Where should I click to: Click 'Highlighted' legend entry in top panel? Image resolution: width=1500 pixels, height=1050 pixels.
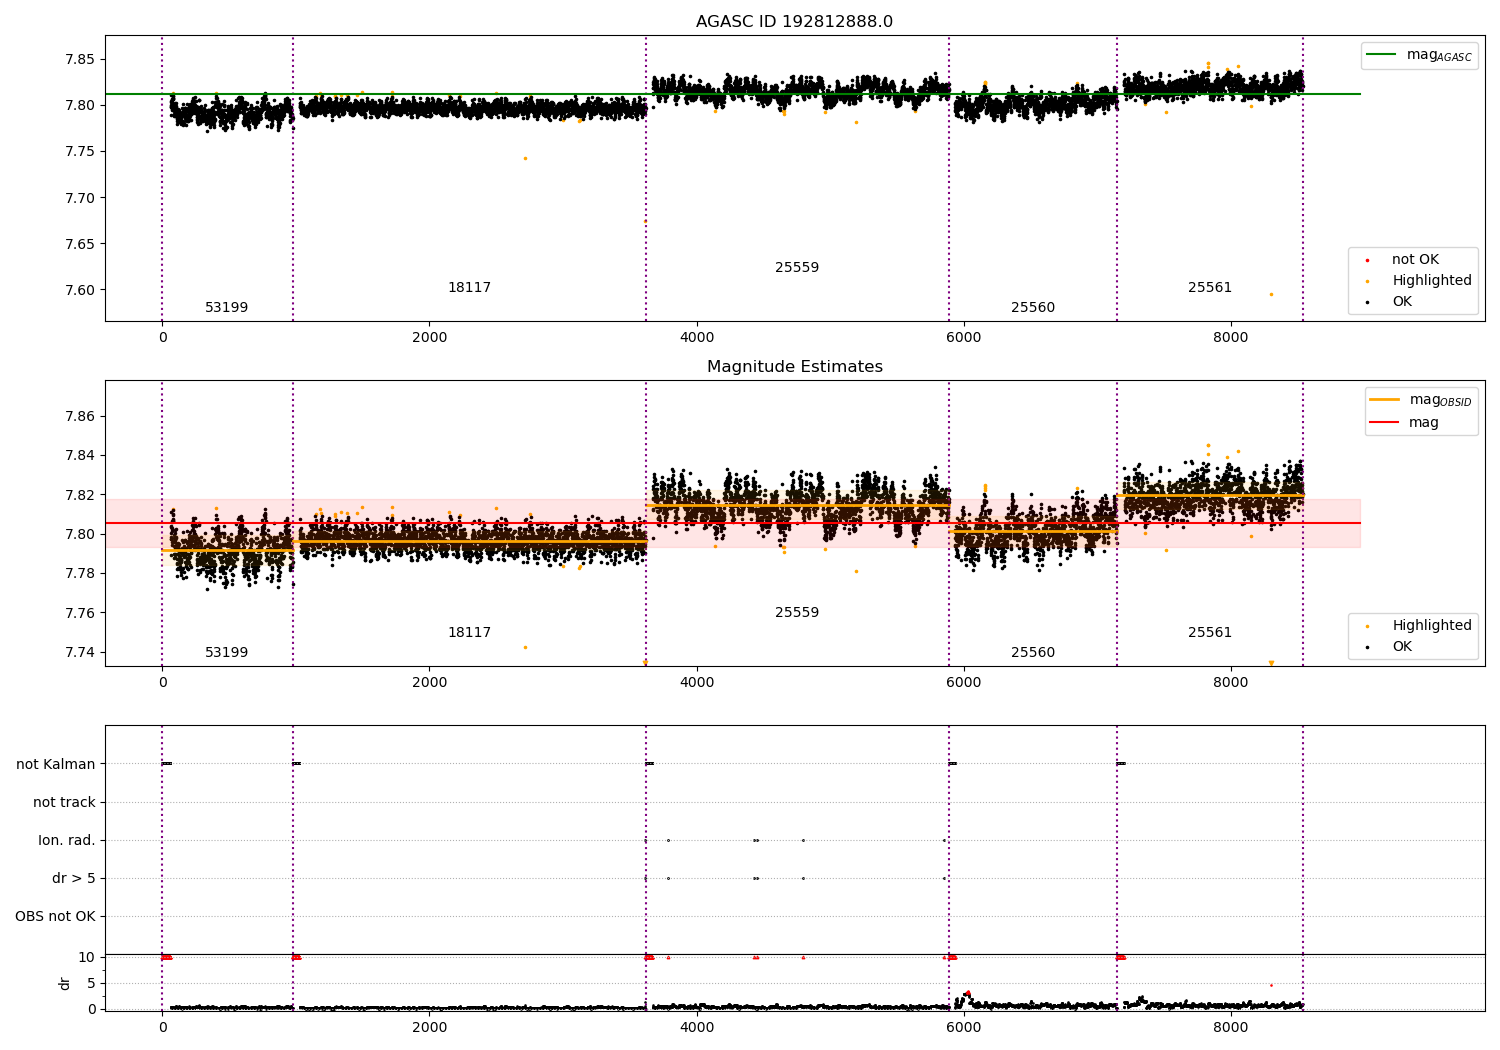pos(1420,281)
